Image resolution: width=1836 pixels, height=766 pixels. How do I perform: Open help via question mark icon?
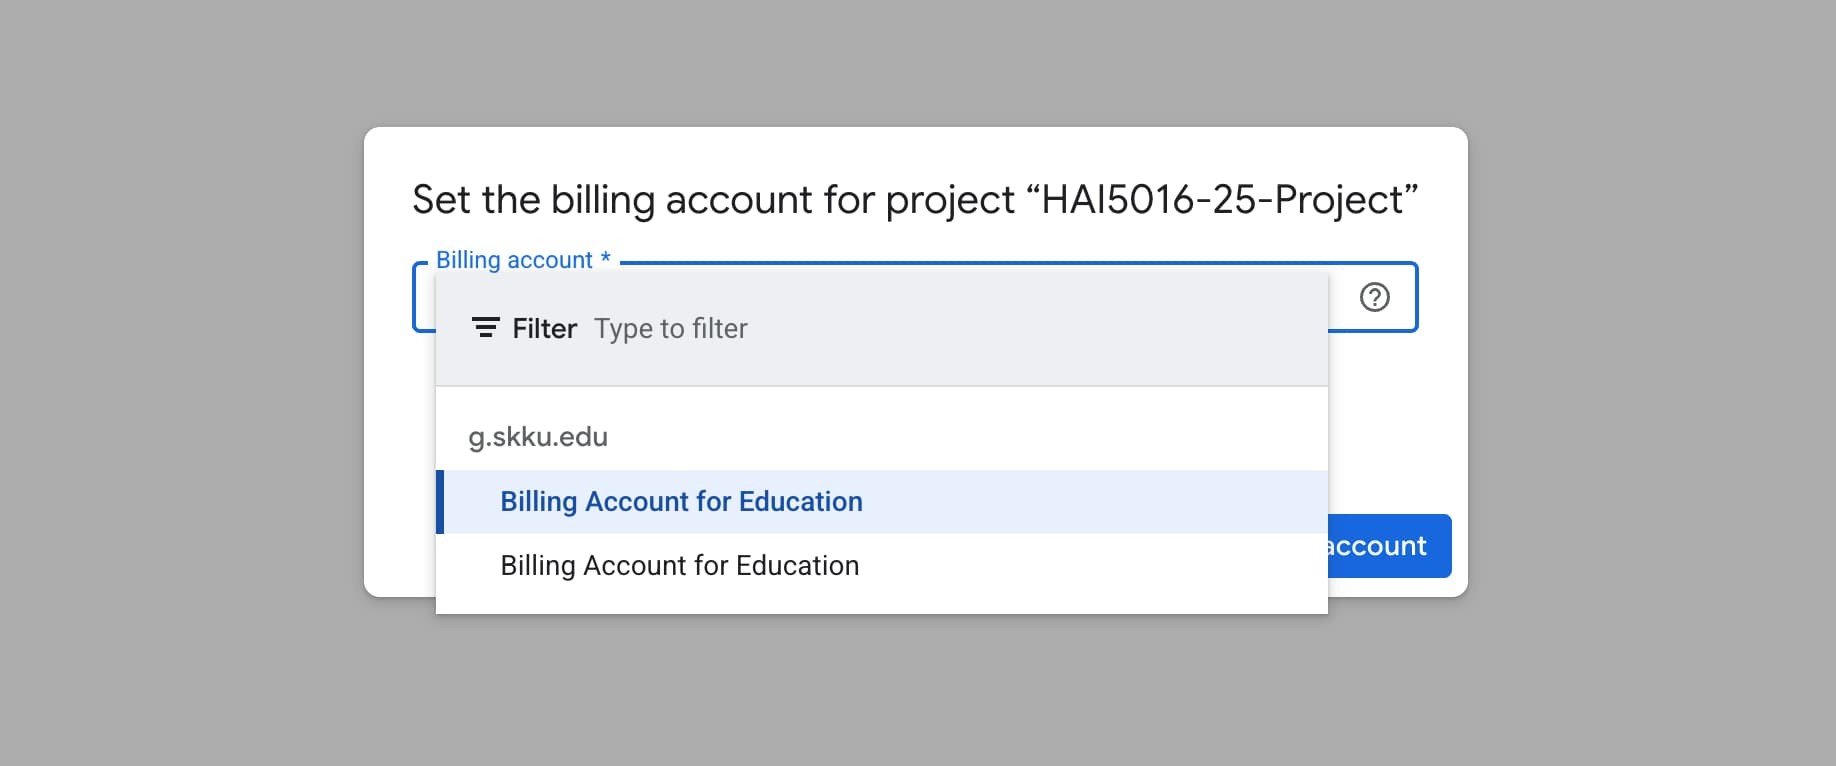tap(1375, 297)
